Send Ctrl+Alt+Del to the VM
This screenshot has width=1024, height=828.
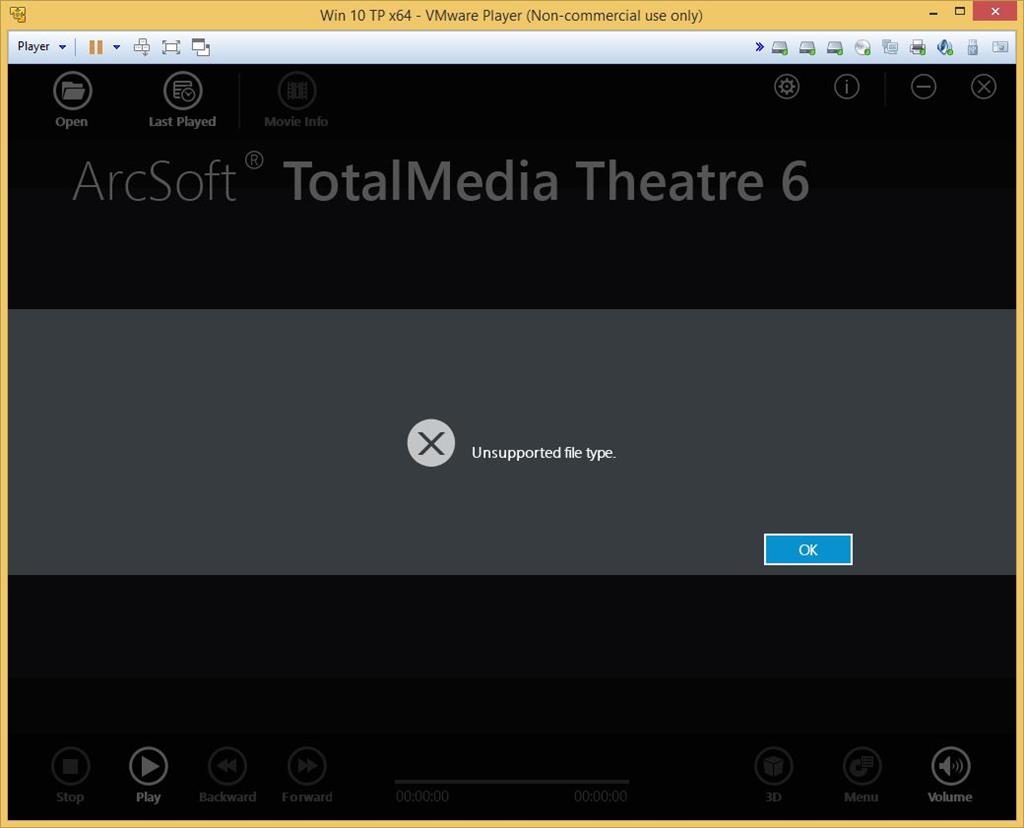[142, 47]
